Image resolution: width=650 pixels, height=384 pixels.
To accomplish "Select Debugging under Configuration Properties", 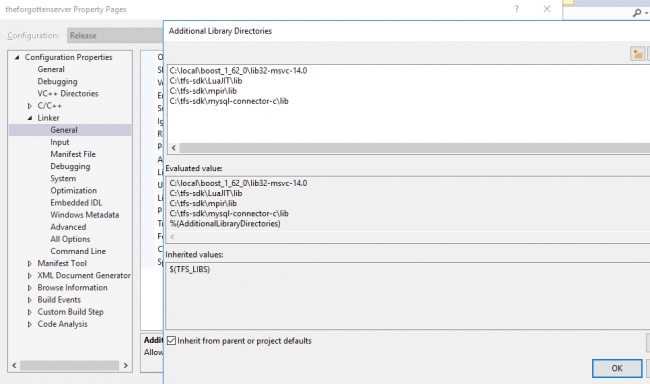I will tap(57, 81).
